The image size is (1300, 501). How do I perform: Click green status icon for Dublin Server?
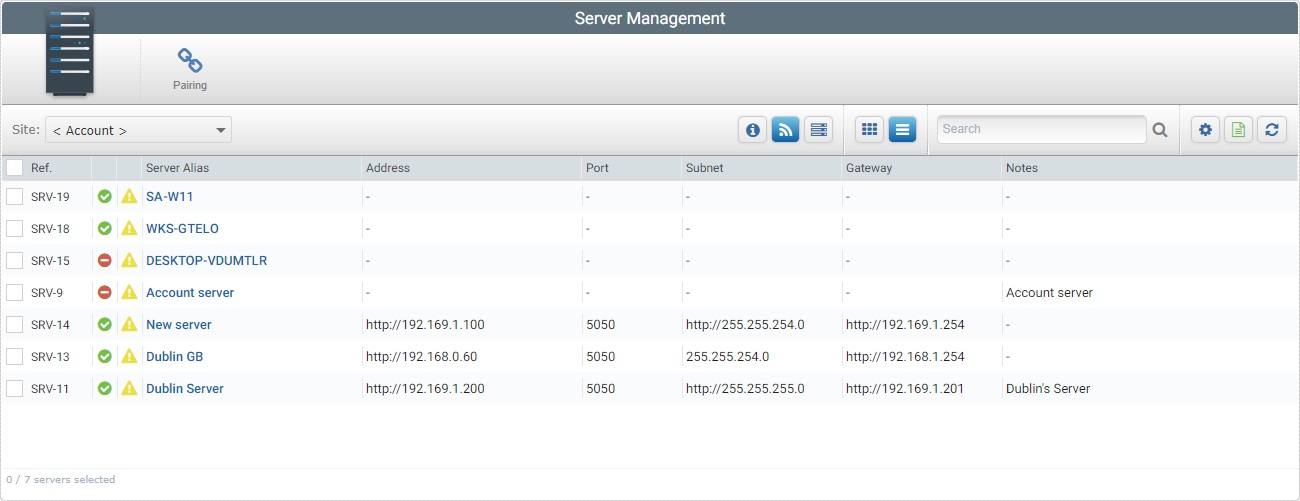(x=104, y=388)
